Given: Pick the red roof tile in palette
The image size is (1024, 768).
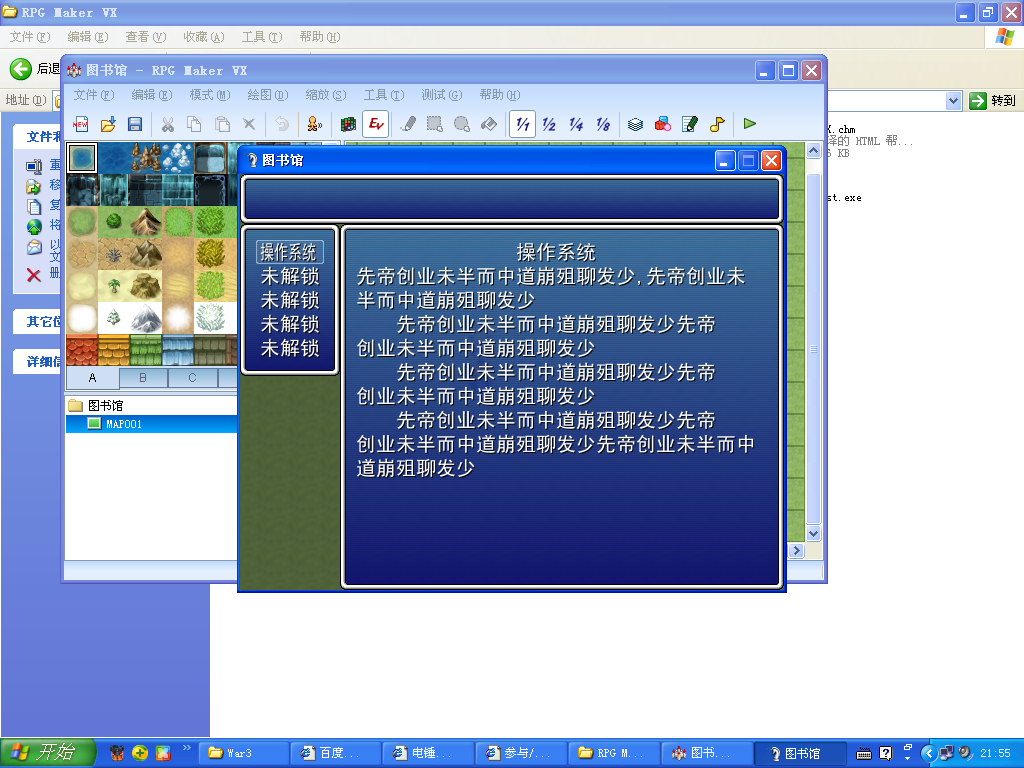Looking at the screenshot, I should 82,350.
